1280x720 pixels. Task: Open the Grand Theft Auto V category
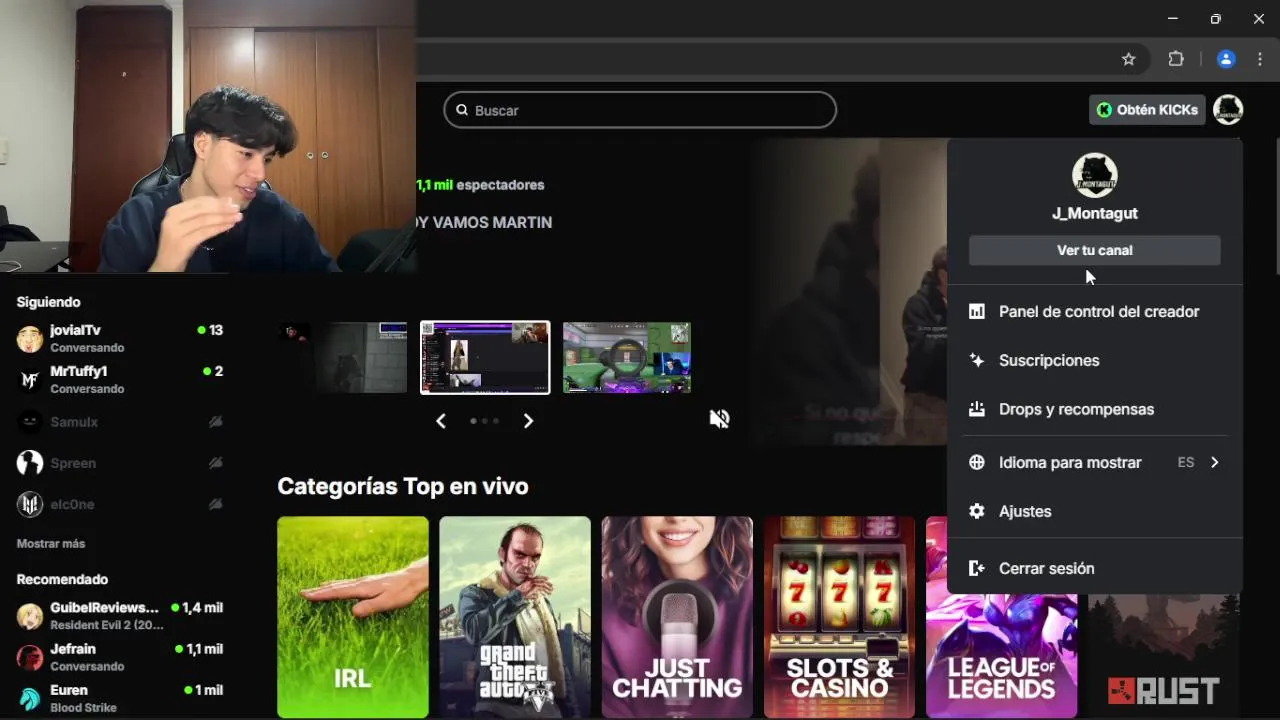point(515,617)
